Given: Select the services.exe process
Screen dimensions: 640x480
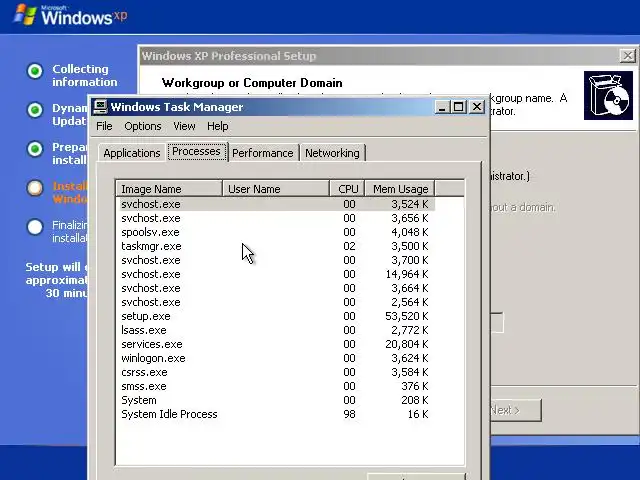Looking at the screenshot, I should pyautogui.click(x=277, y=344).
